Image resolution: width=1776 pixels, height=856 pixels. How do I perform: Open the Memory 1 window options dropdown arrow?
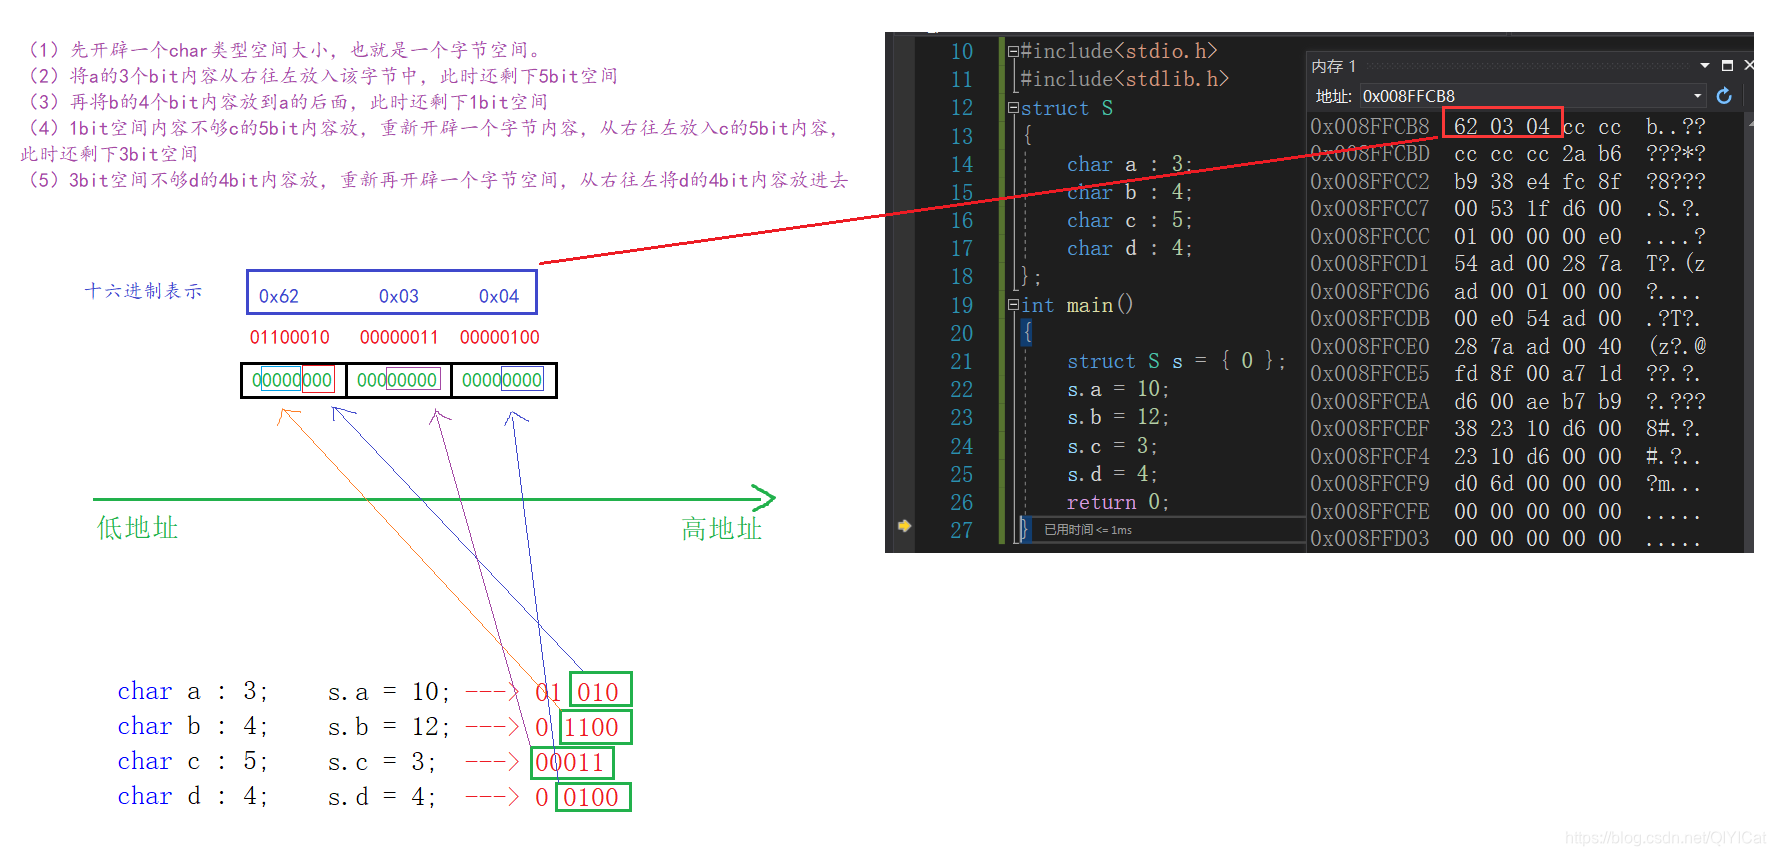(x=1705, y=65)
